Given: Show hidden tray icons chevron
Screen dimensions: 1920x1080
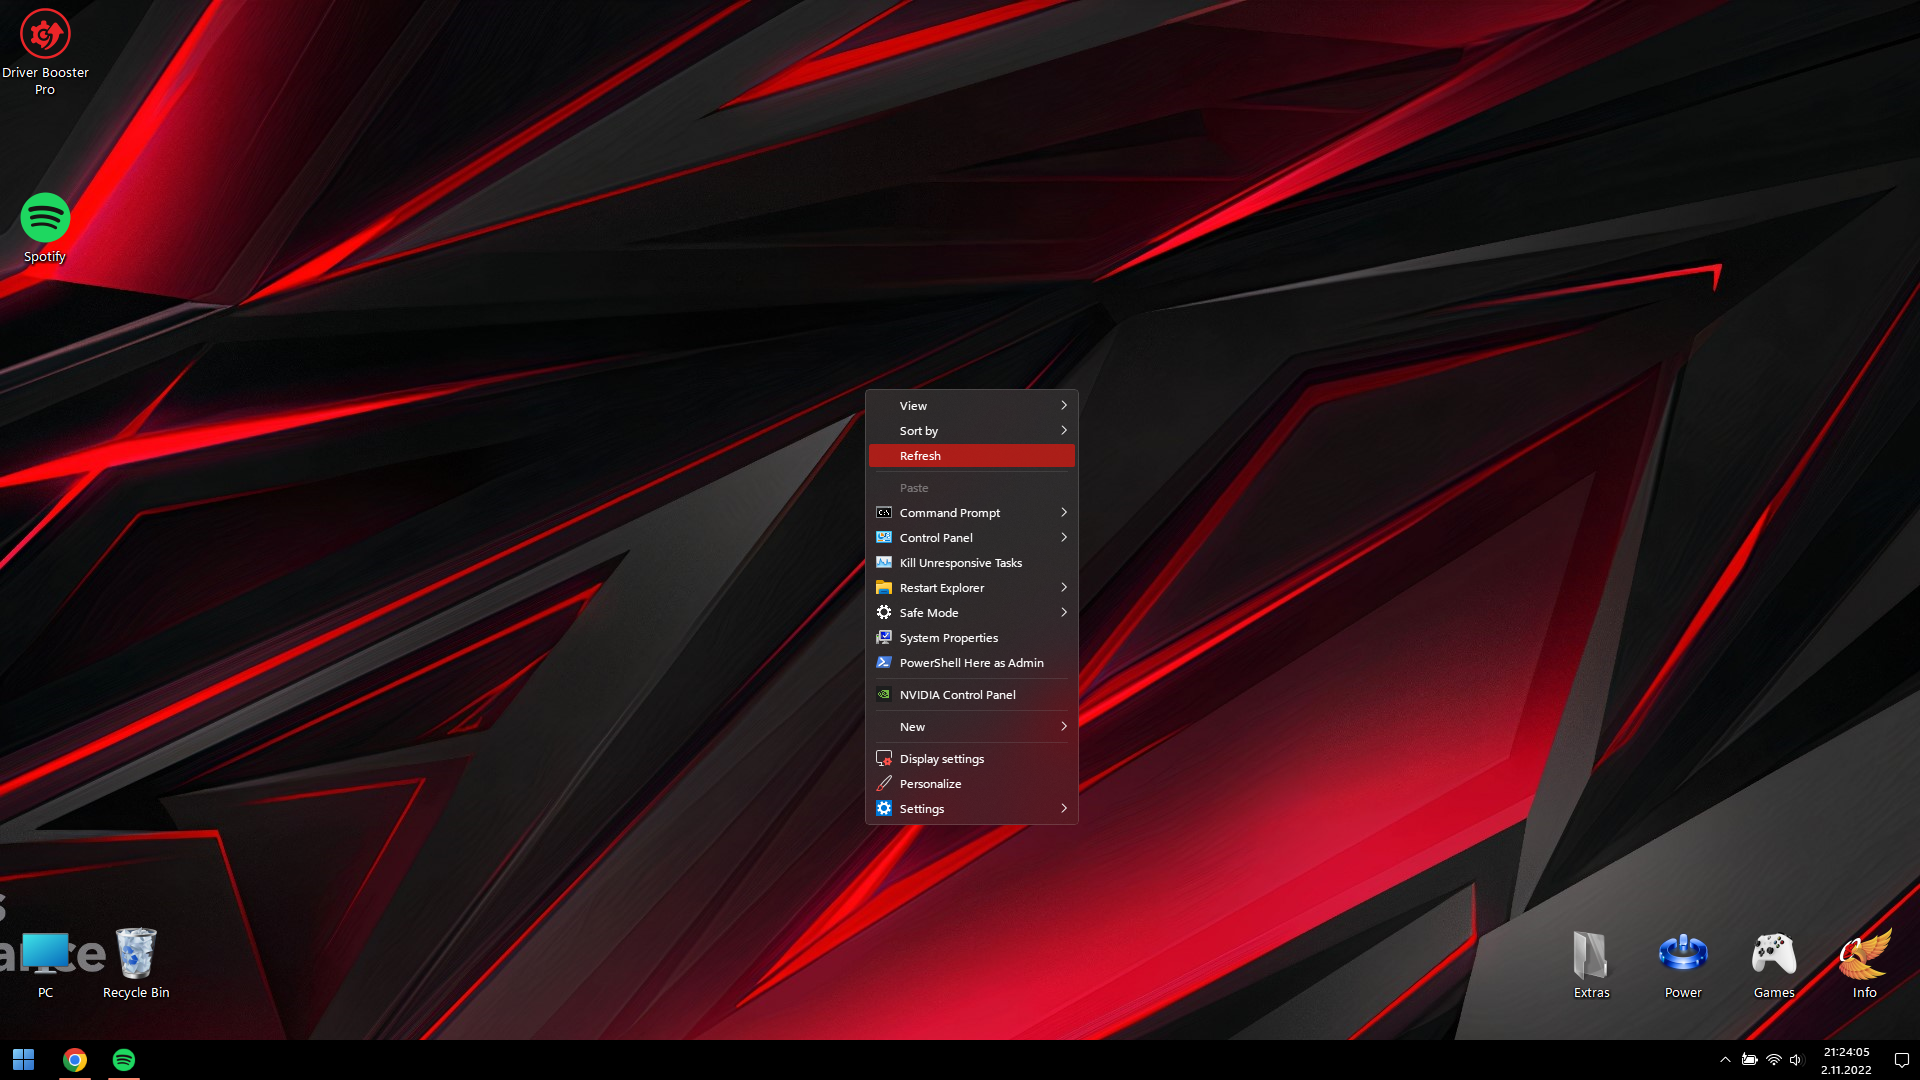Looking at the screenshot, I should (x=1725, y=1060).
